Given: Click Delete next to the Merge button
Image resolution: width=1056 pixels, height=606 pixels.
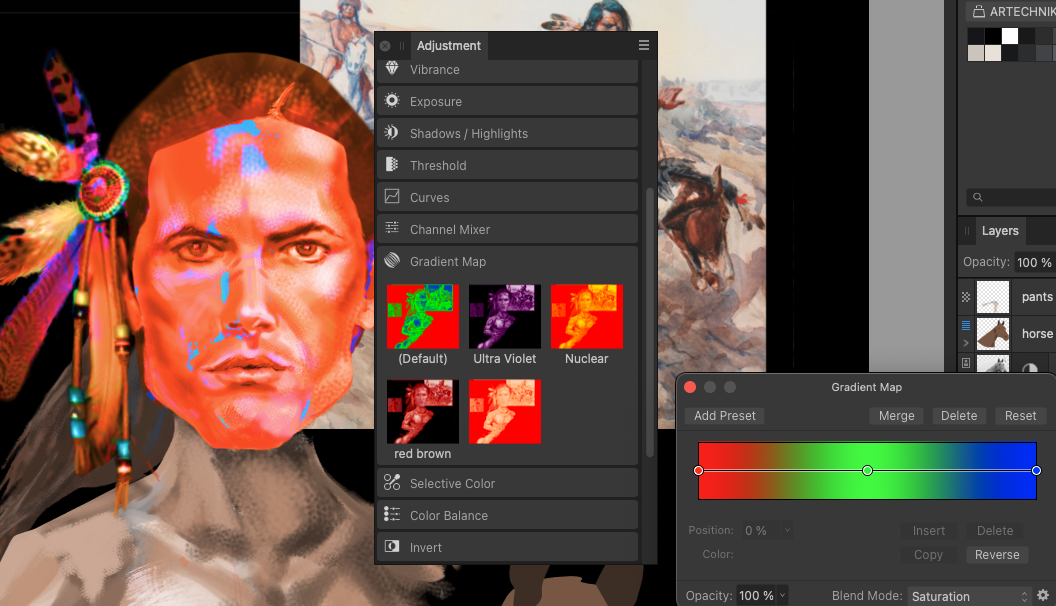Looking at the screenshot, I should [x=959, y=415].
